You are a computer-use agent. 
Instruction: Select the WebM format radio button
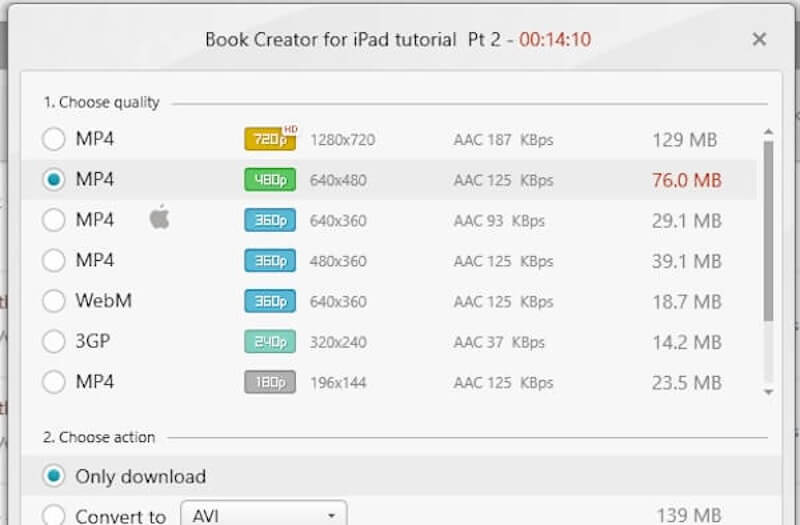(54, 301)
